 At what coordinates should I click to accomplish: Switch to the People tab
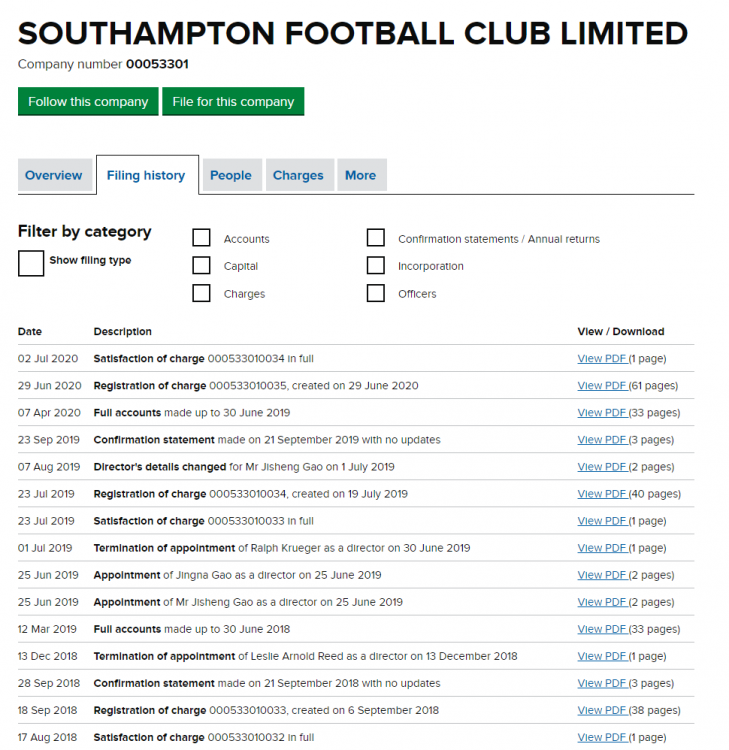pos(230,175)
